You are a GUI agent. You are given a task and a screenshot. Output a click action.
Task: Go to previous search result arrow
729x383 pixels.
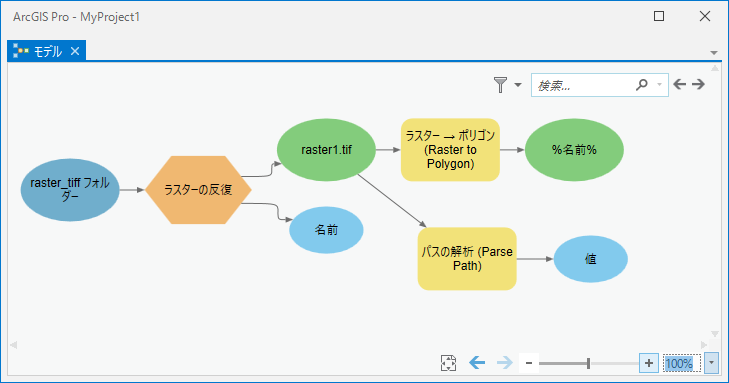coord(679,84)
